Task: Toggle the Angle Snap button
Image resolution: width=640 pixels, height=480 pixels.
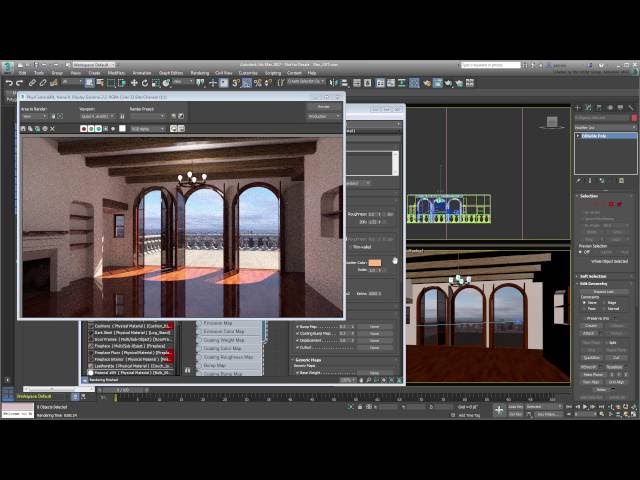Action: tap(247, 83)
